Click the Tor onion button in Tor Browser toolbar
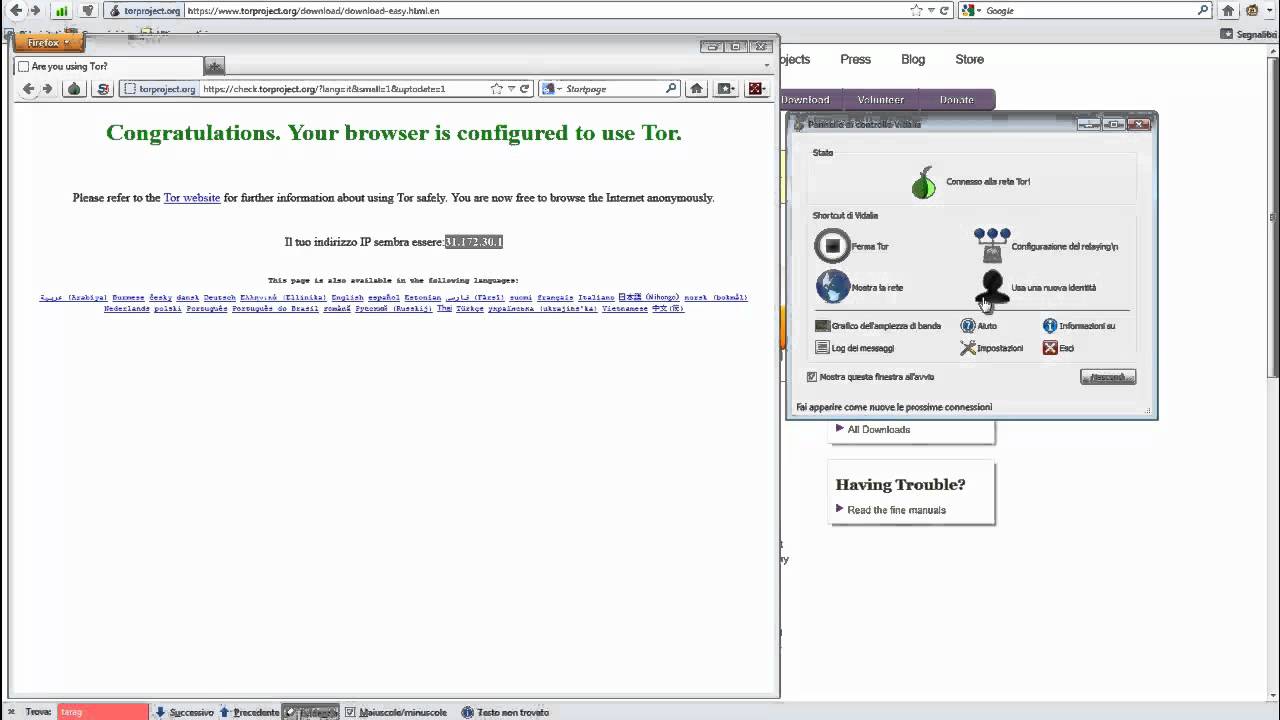Screen dimensions: 1280x720 coord(74,89)
